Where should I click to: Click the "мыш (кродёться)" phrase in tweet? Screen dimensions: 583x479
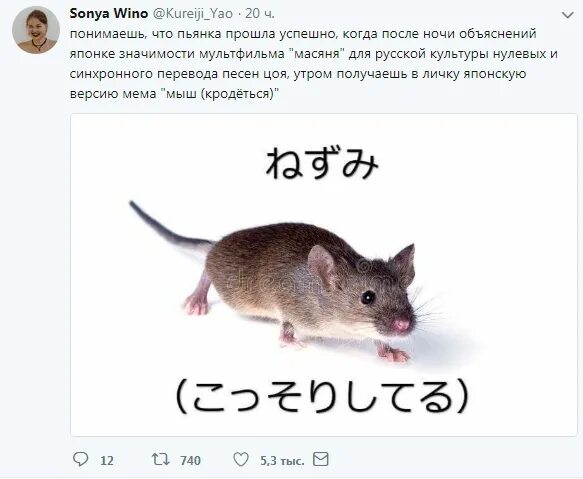[x=220, y=94]
